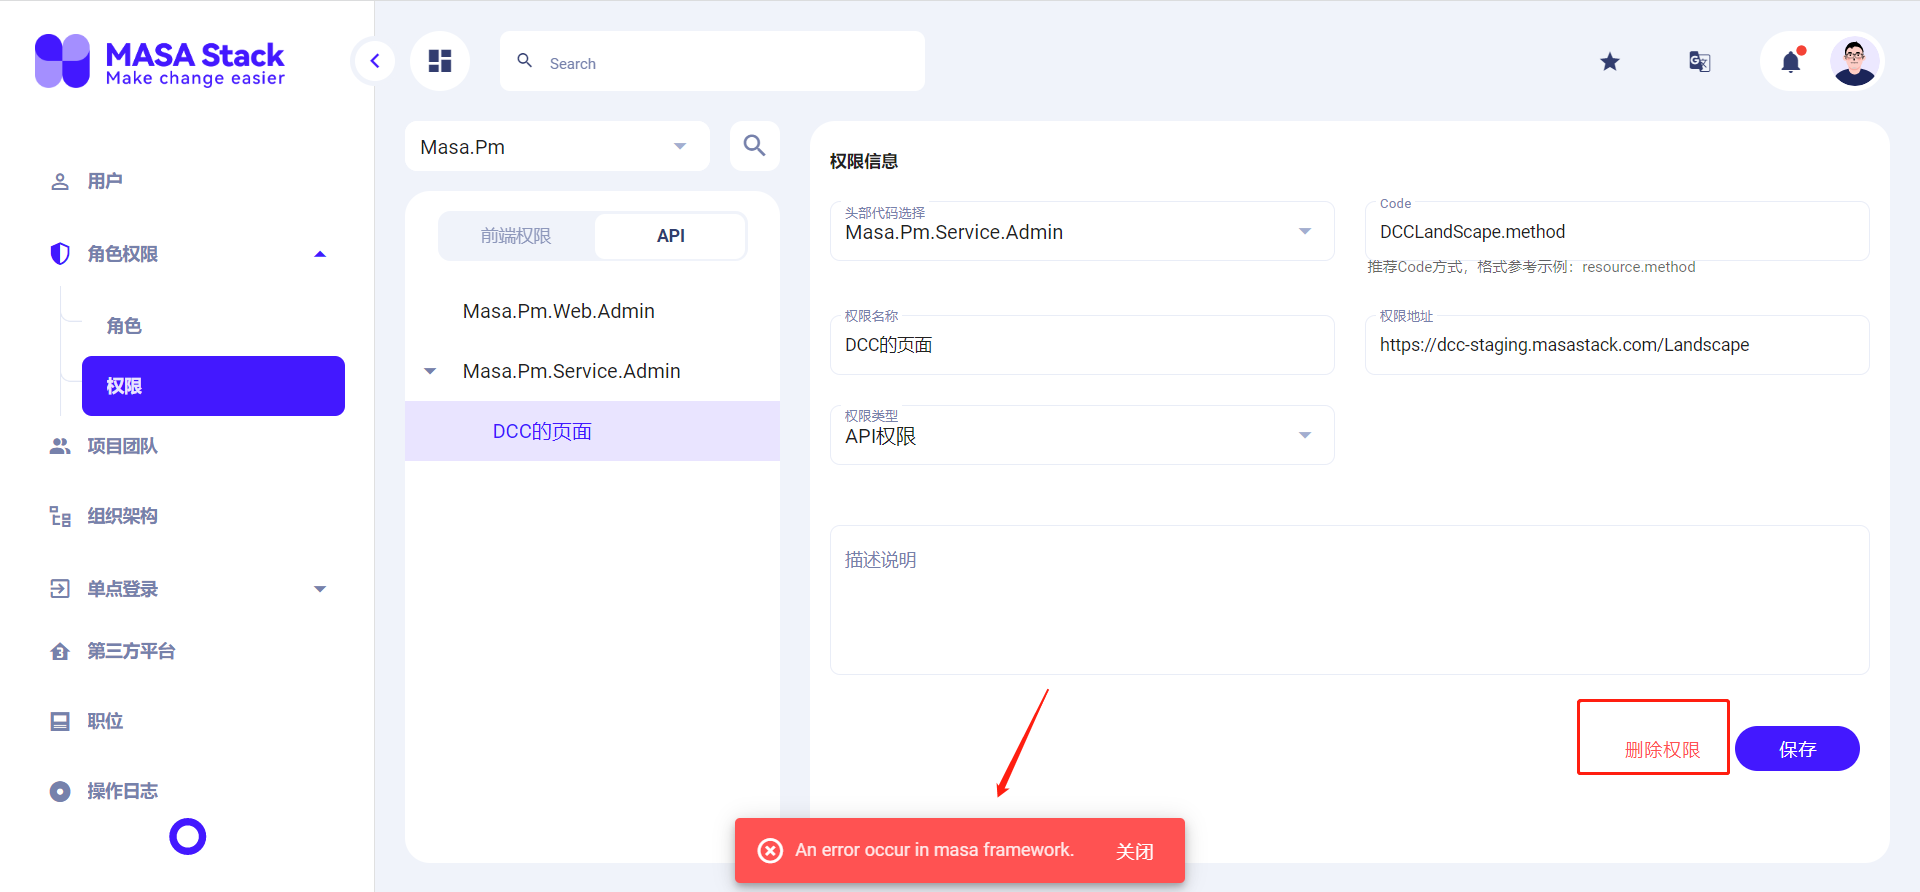Click the magnifier icon in Search box
The height and width of the screenshot is (892, 1920).
coord(524,61)
